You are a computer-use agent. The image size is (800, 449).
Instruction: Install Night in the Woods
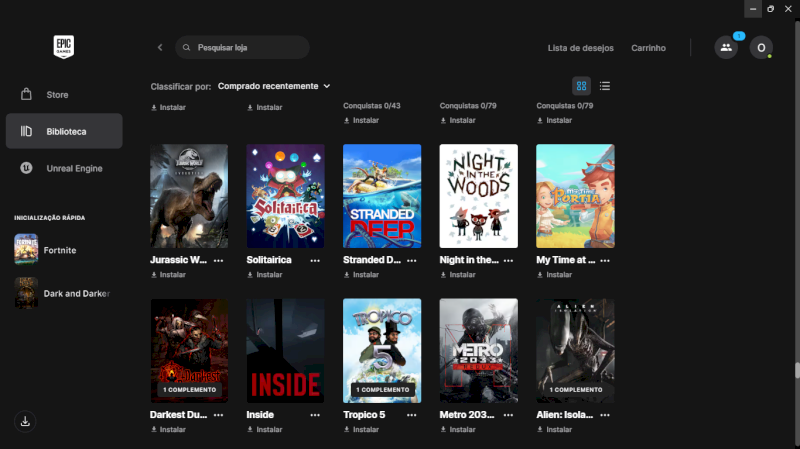coord(458,275)
